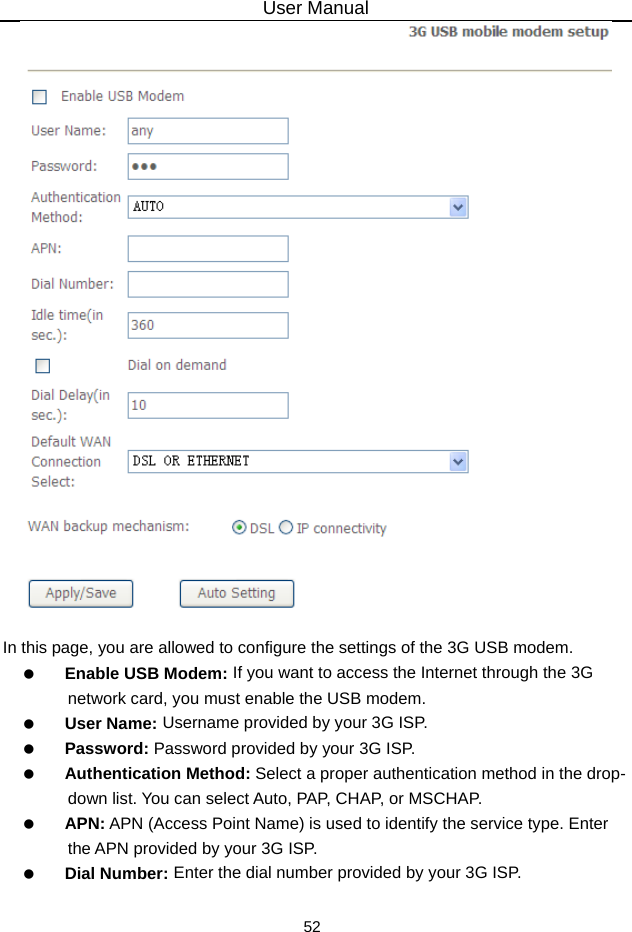Screen dimensions: 632x932
Task: Click the Dial Number input box
Action: [208, 284]
